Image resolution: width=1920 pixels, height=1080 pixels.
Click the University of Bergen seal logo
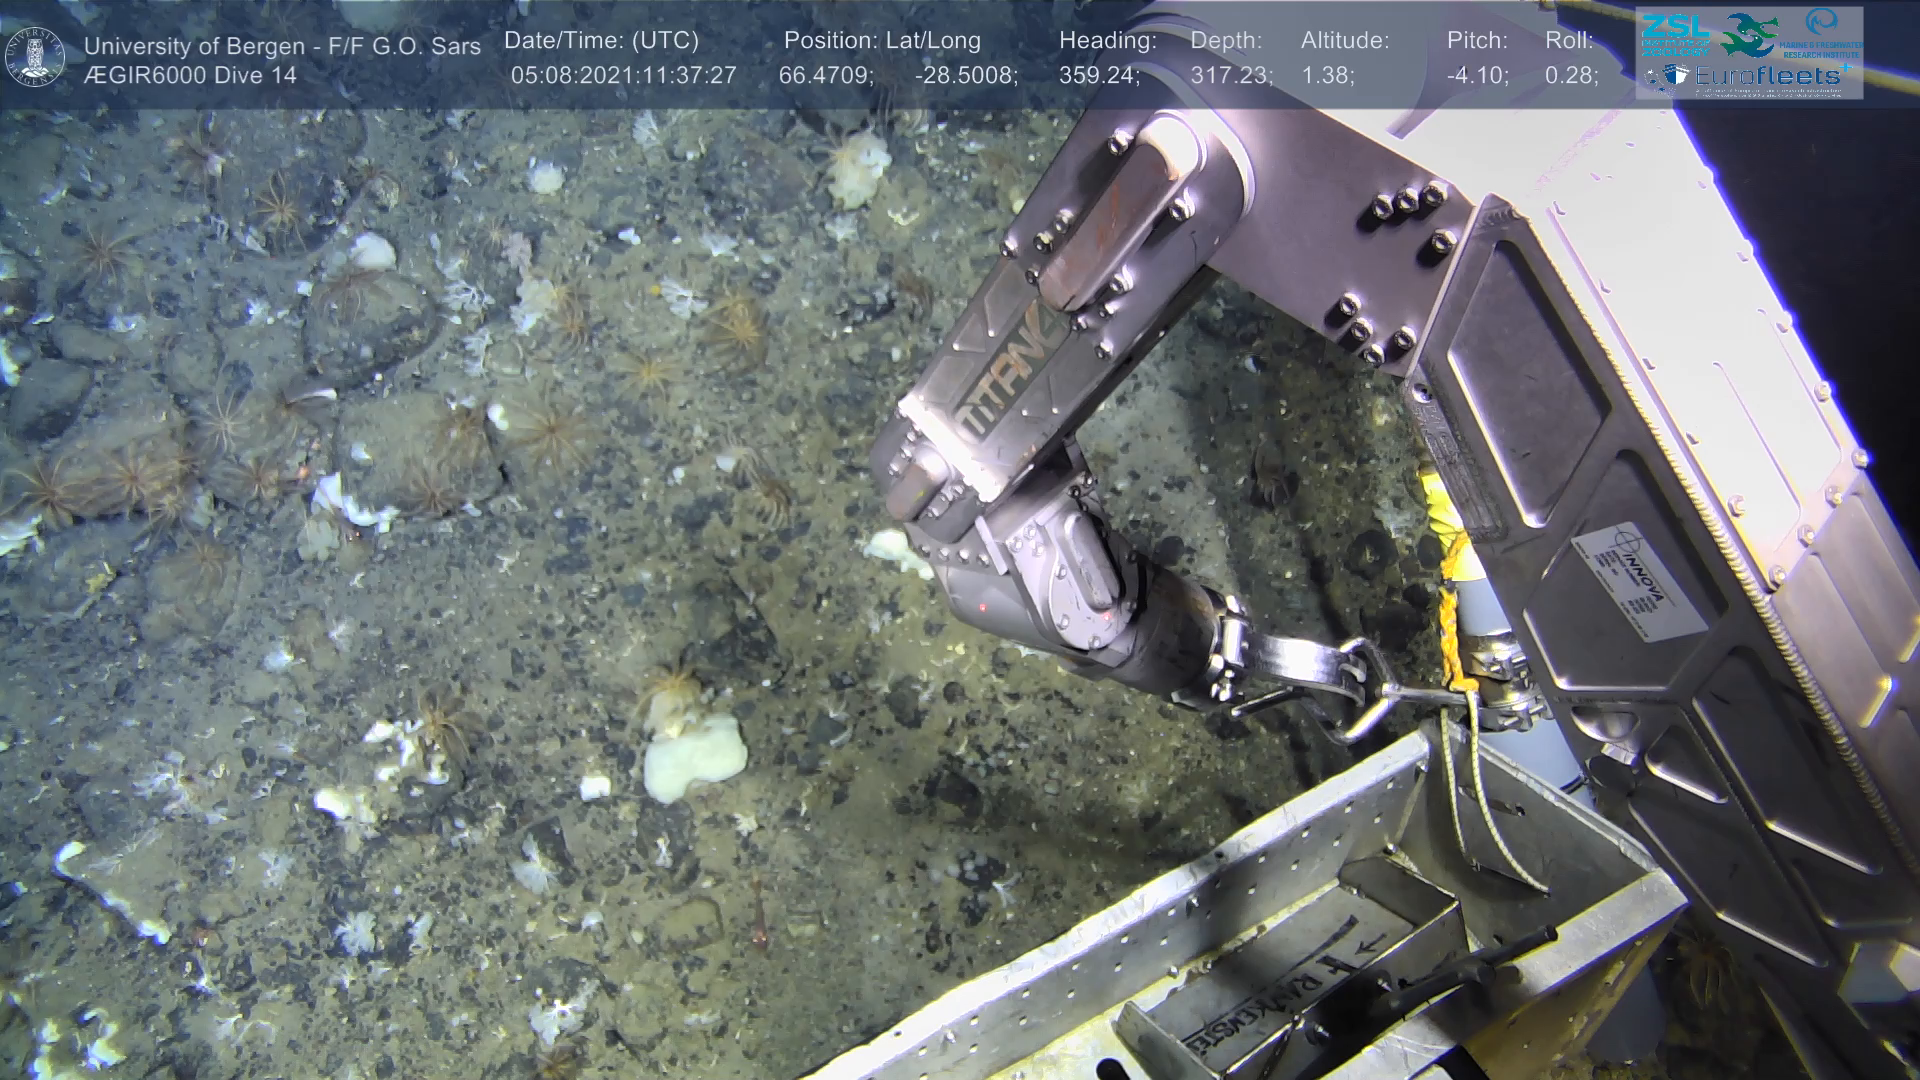pyautogui.click(x=36, y=57)
